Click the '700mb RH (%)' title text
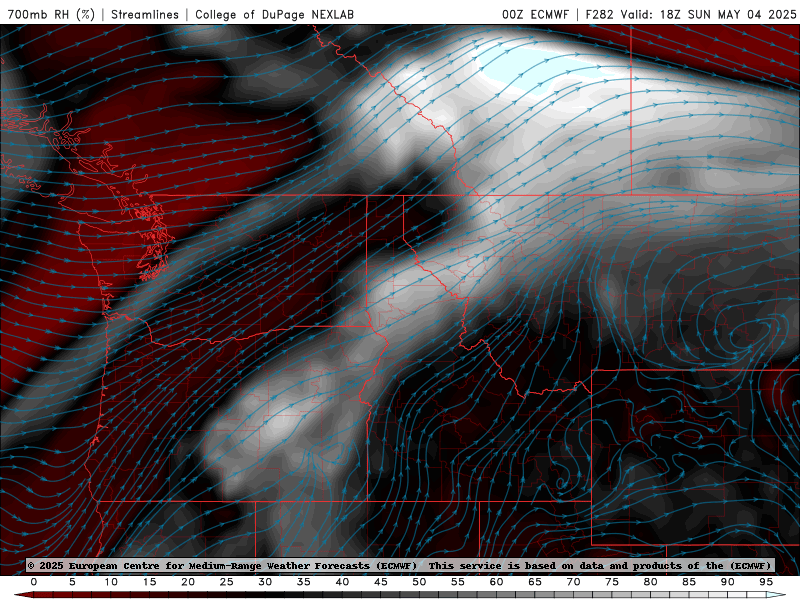 click(x=51, y=14)
